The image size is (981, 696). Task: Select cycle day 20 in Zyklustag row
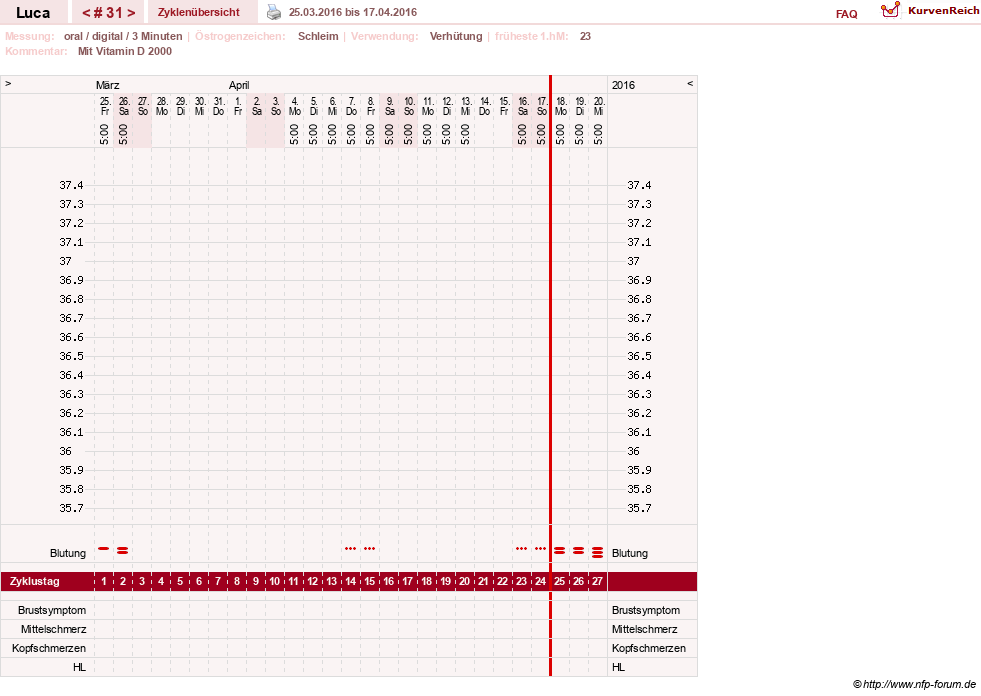coord(464,581)
